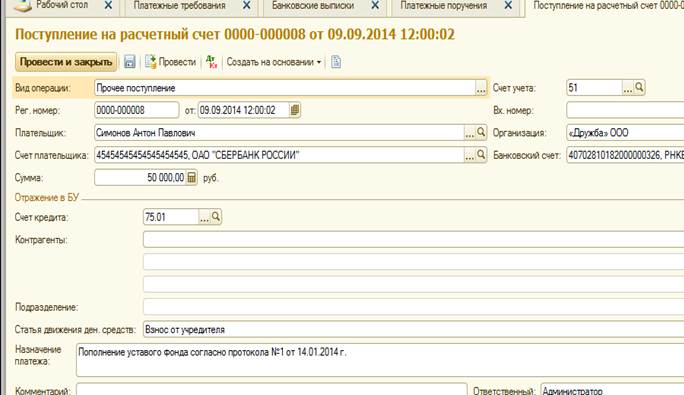Image resolution: width=684 pixels, height=395 pixels.
Task: Click the Организация field «Дружба» ООО
Action: point(625,133)
